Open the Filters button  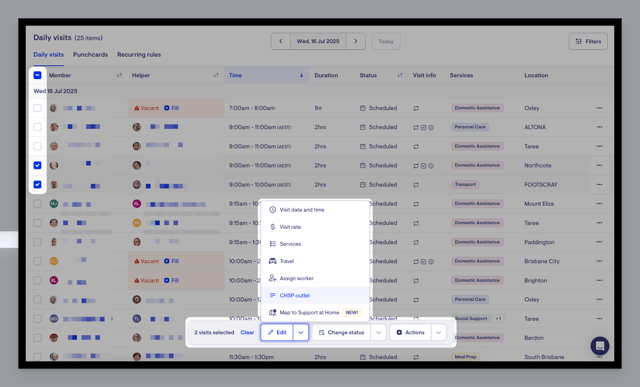tap(588, 41)
